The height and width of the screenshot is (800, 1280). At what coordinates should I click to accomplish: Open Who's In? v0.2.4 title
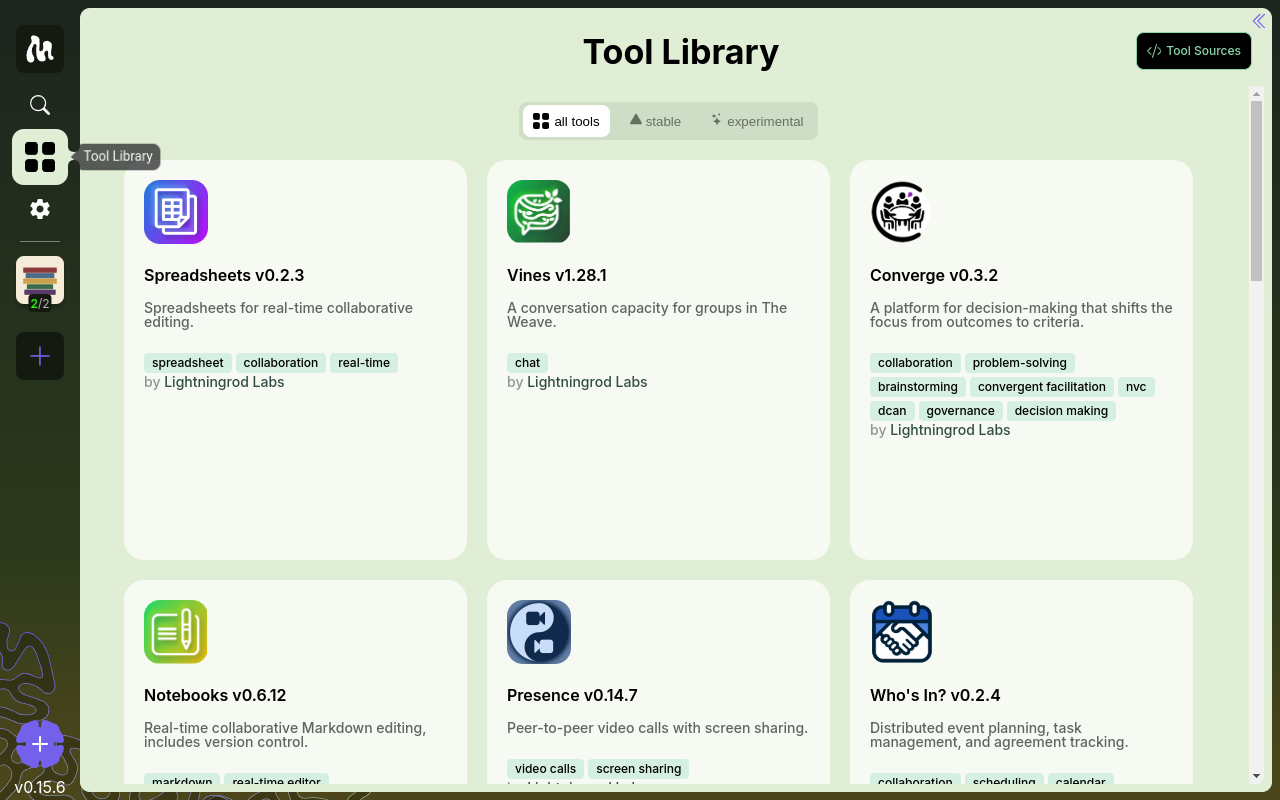935,695
